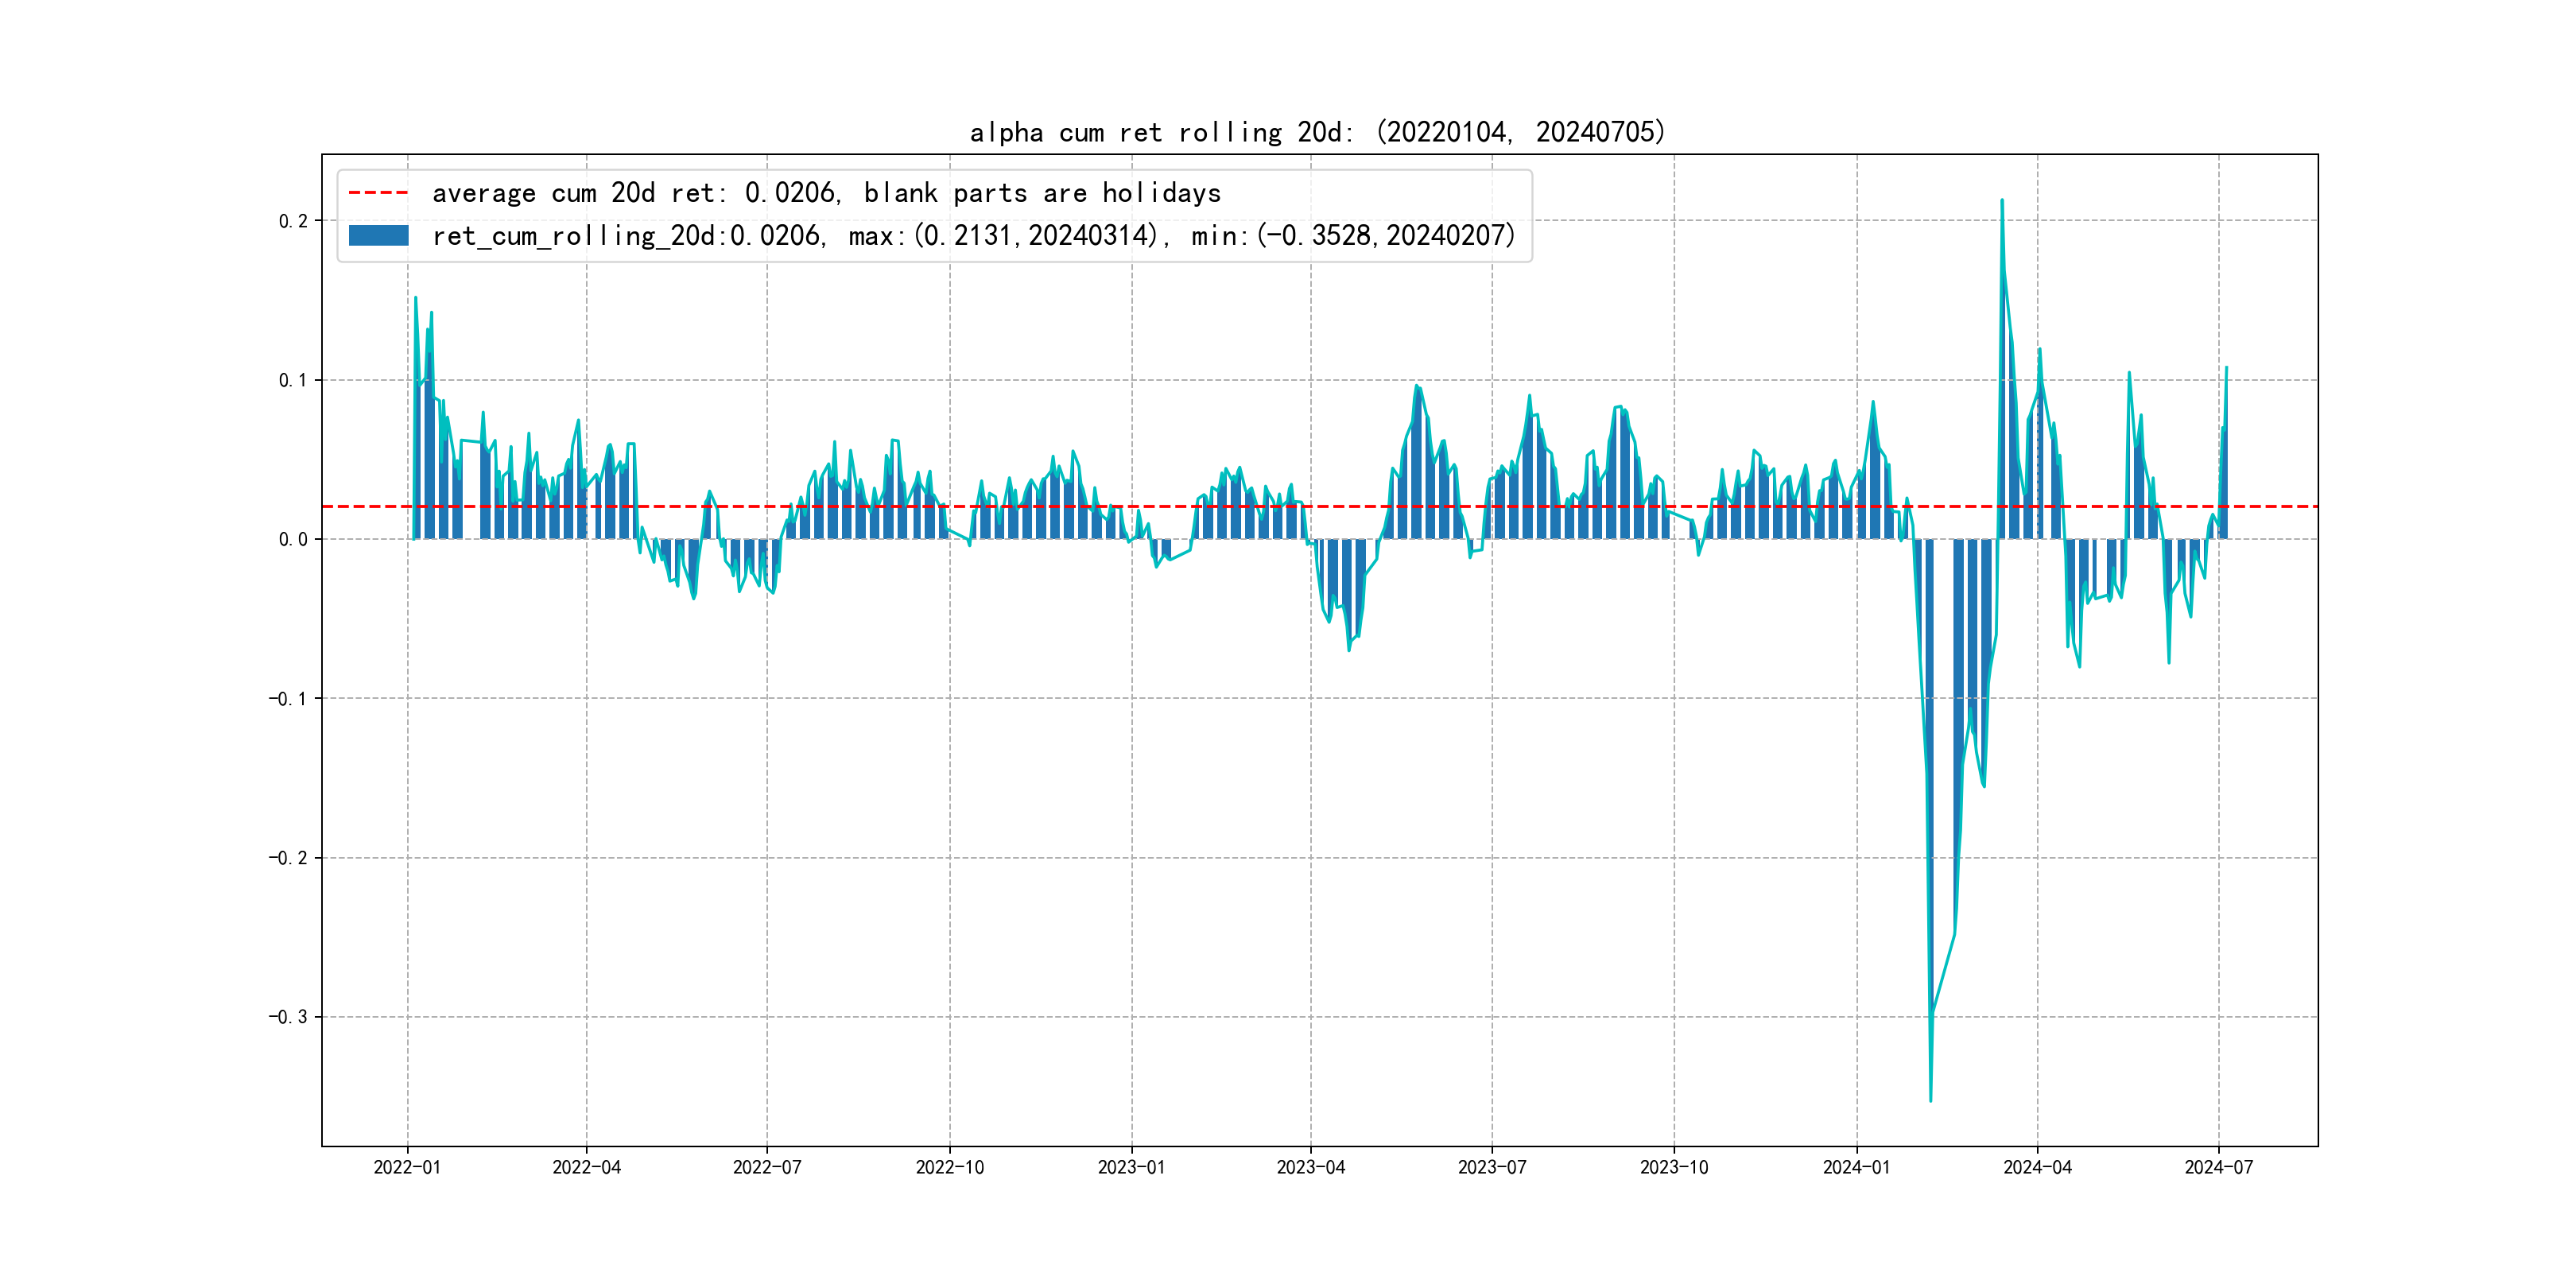
Task: Click the lowest trough point of the cyan line
Action: click(1930, 1100)
